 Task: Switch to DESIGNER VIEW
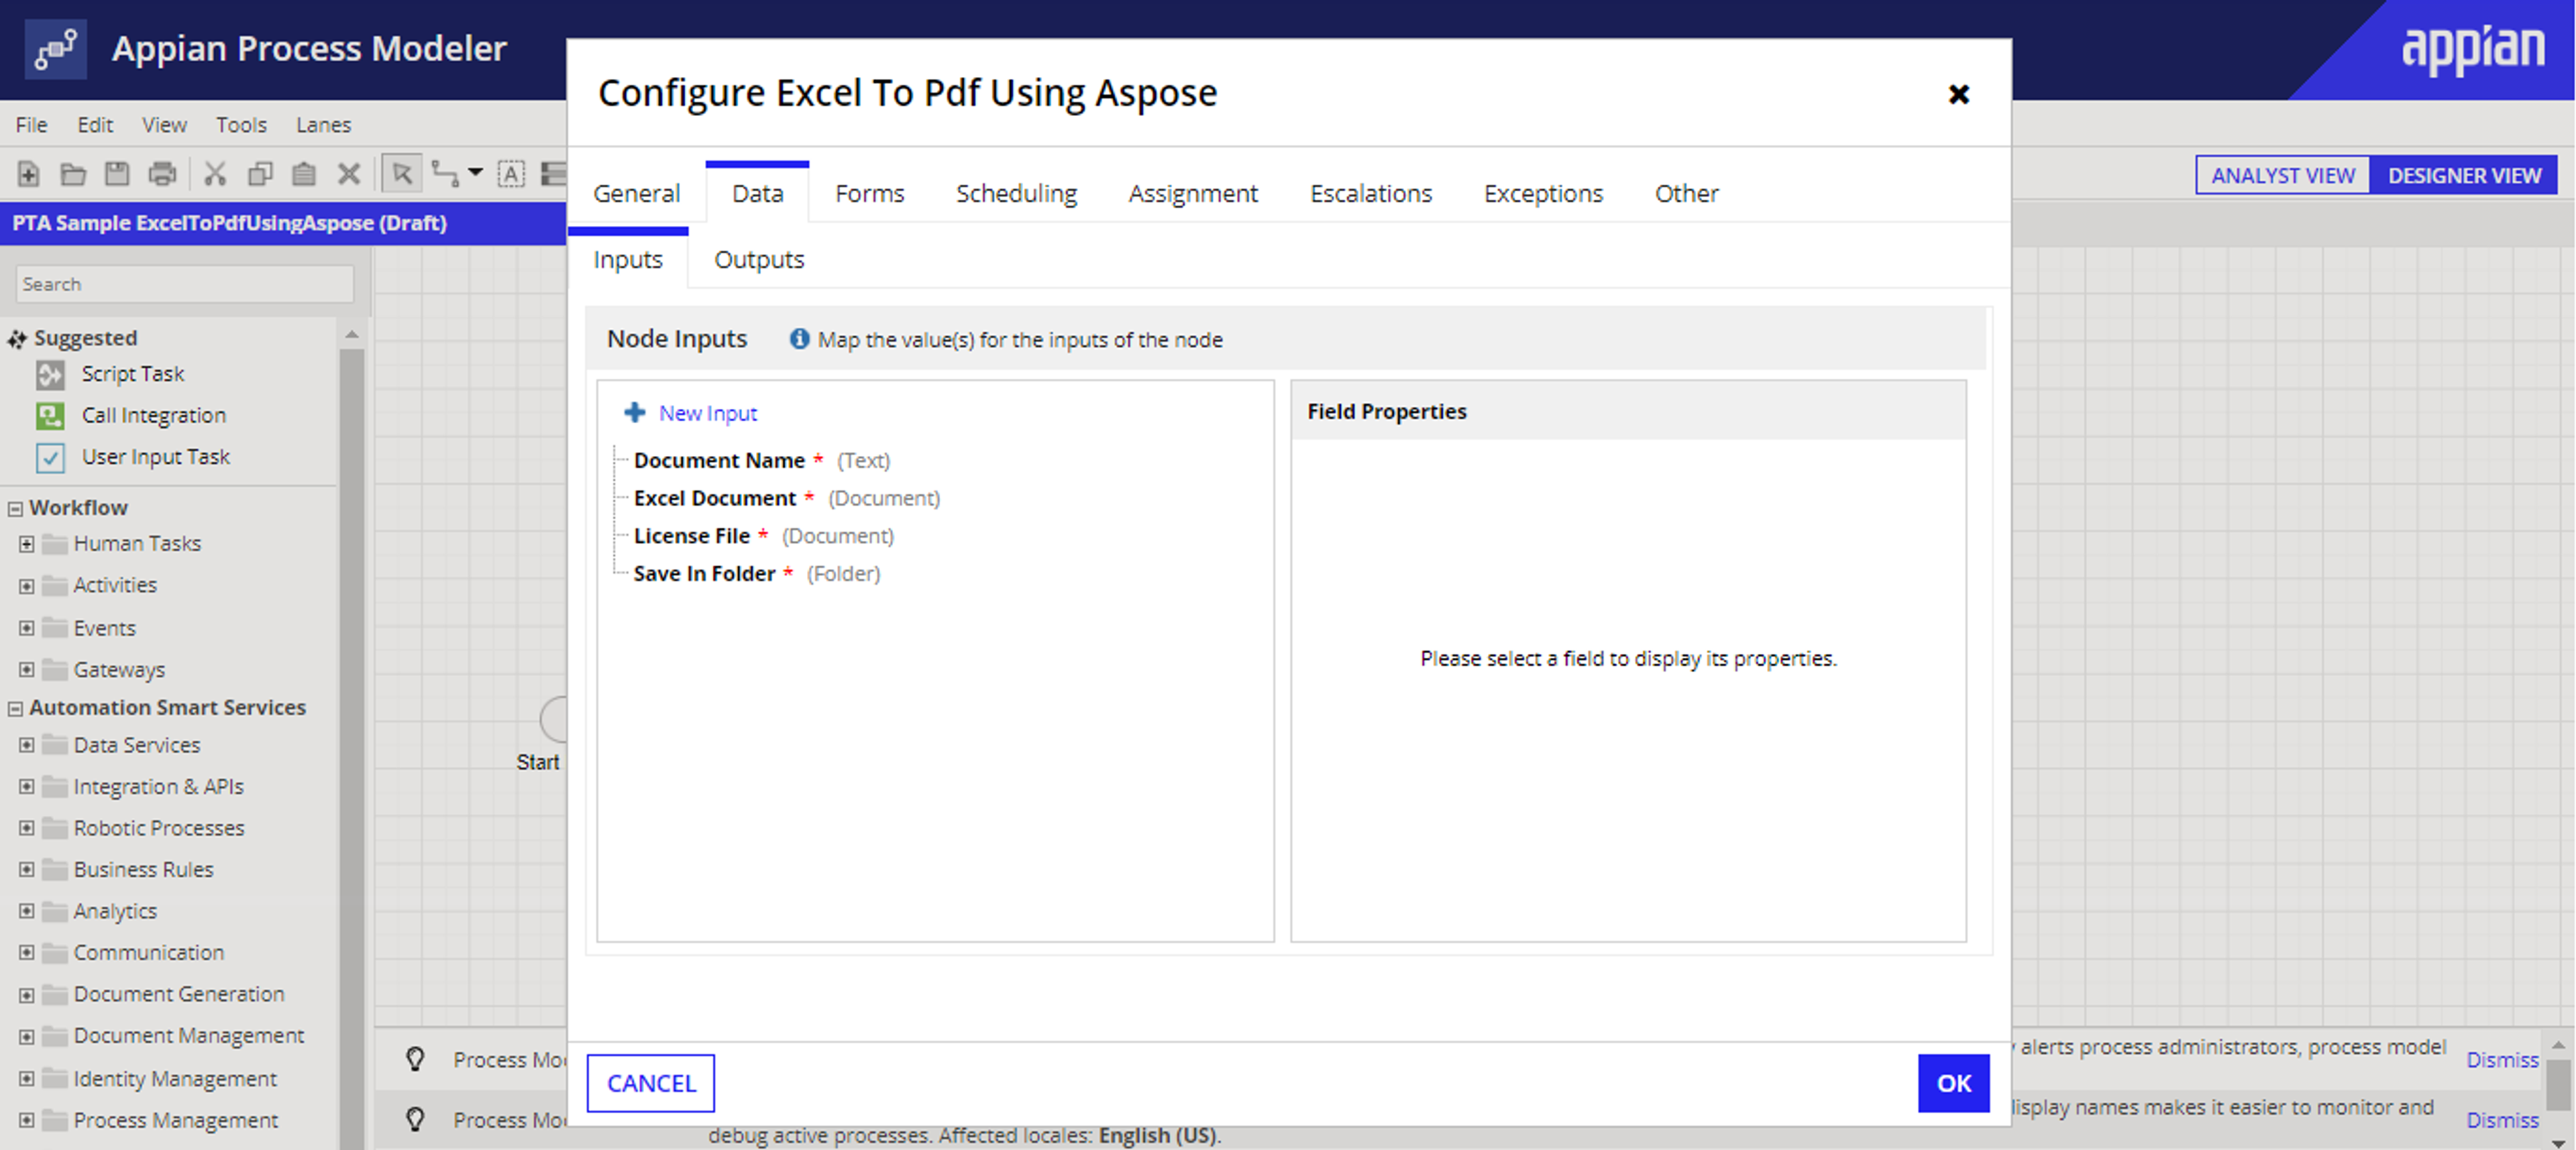2464,175
